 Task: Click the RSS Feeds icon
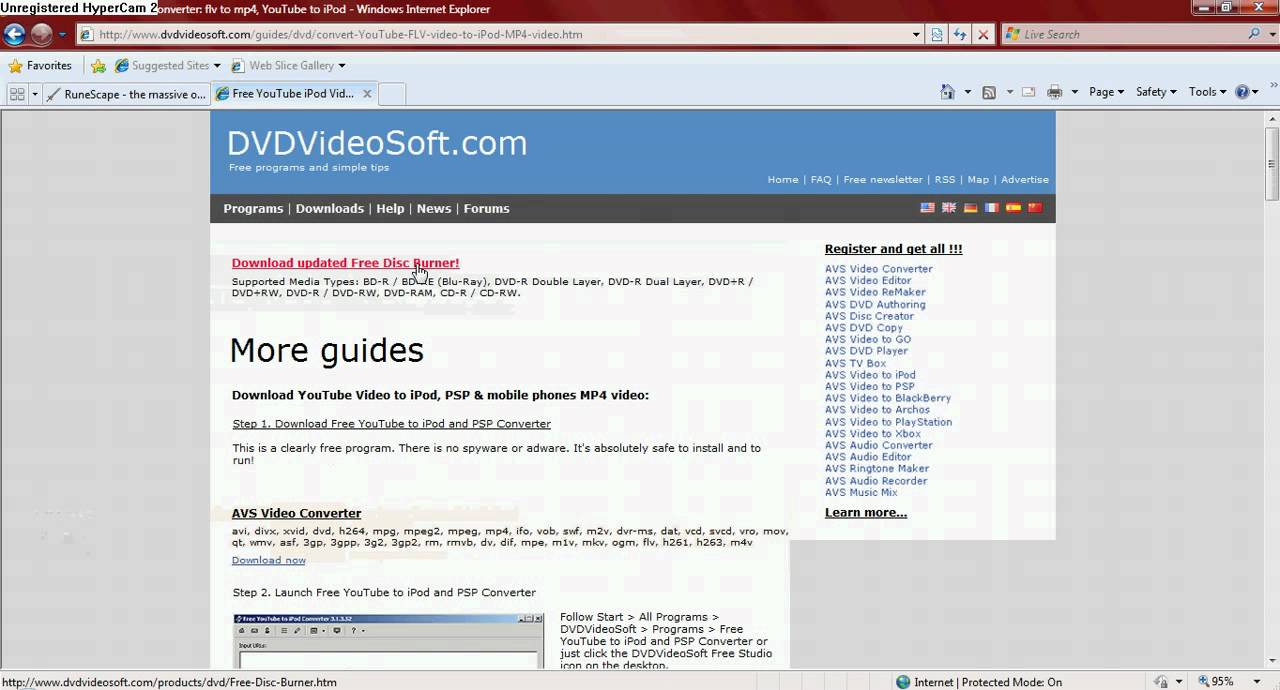(x=989, y=92)
